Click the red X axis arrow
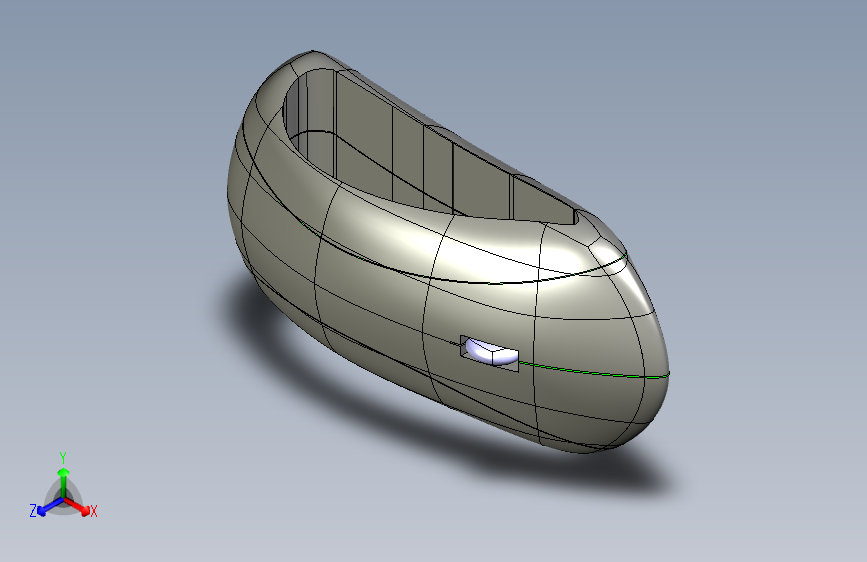This screenshot has width=867, height=562. pos(77,506)
